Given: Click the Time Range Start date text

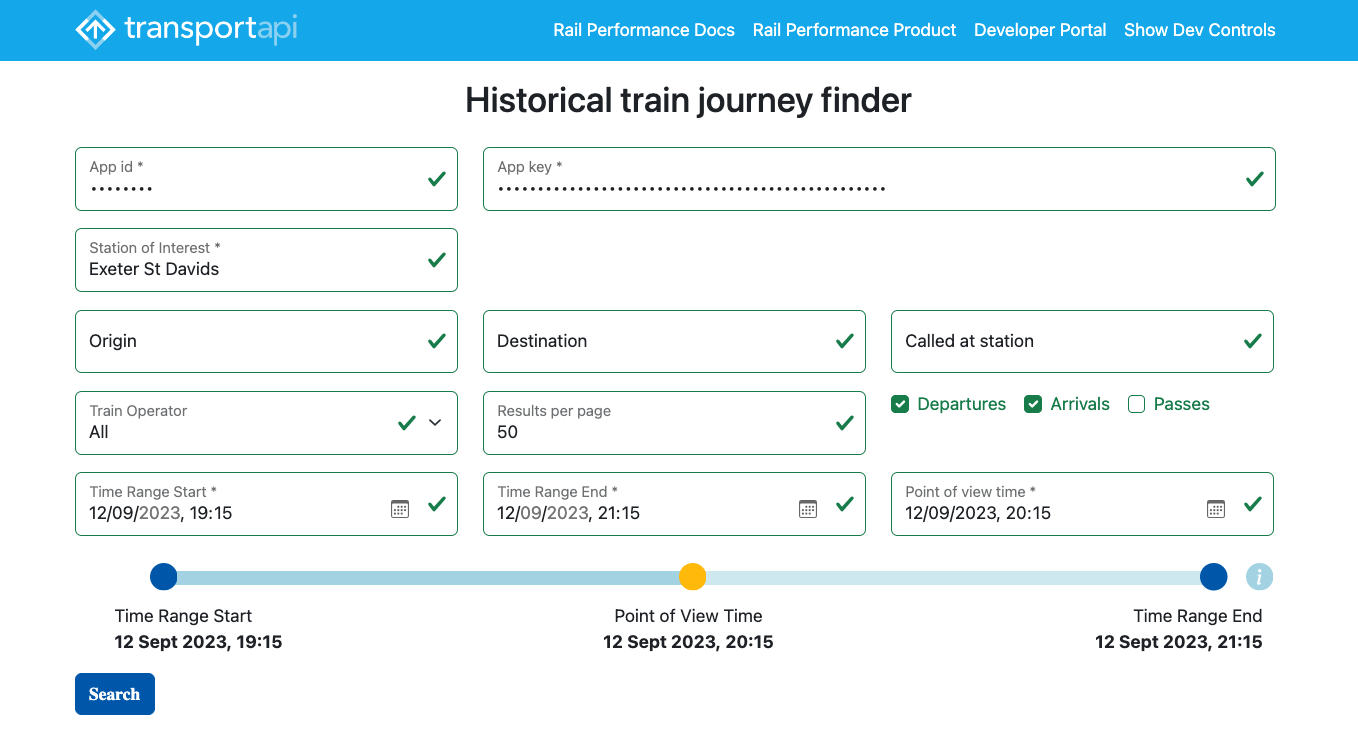Looking at the screenshot, I should (161, 513).
